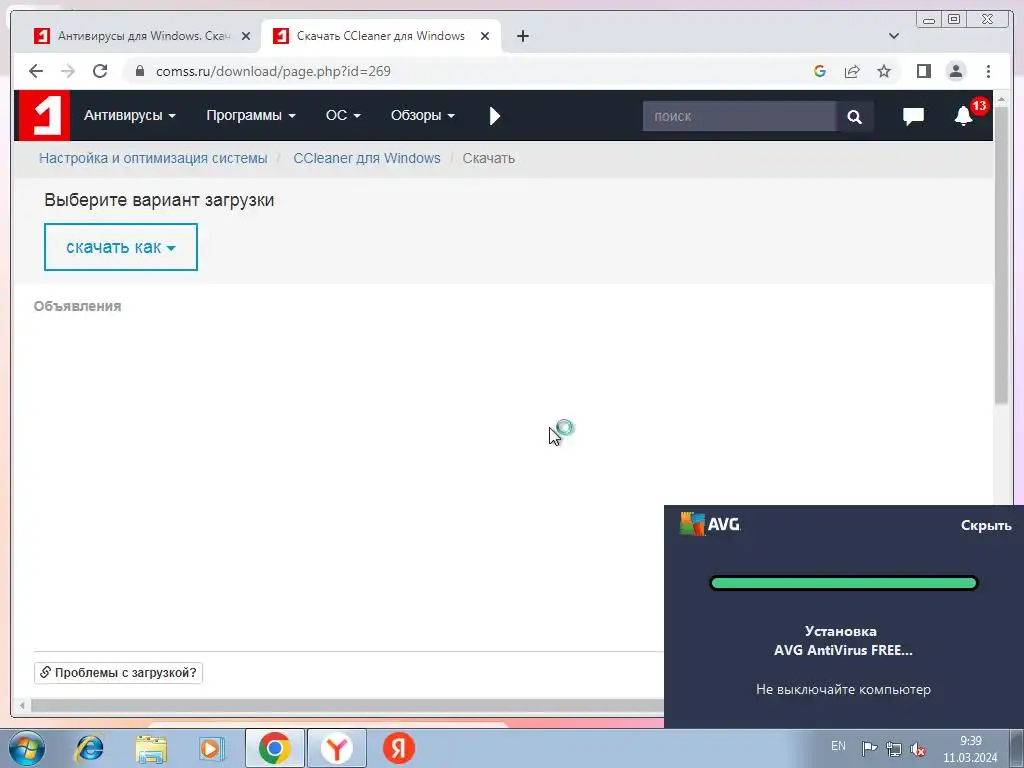The width and height of the screenshot is (1024, 768).
Task: Click the AVG logo in installer popup
Action: pos(710,524)
